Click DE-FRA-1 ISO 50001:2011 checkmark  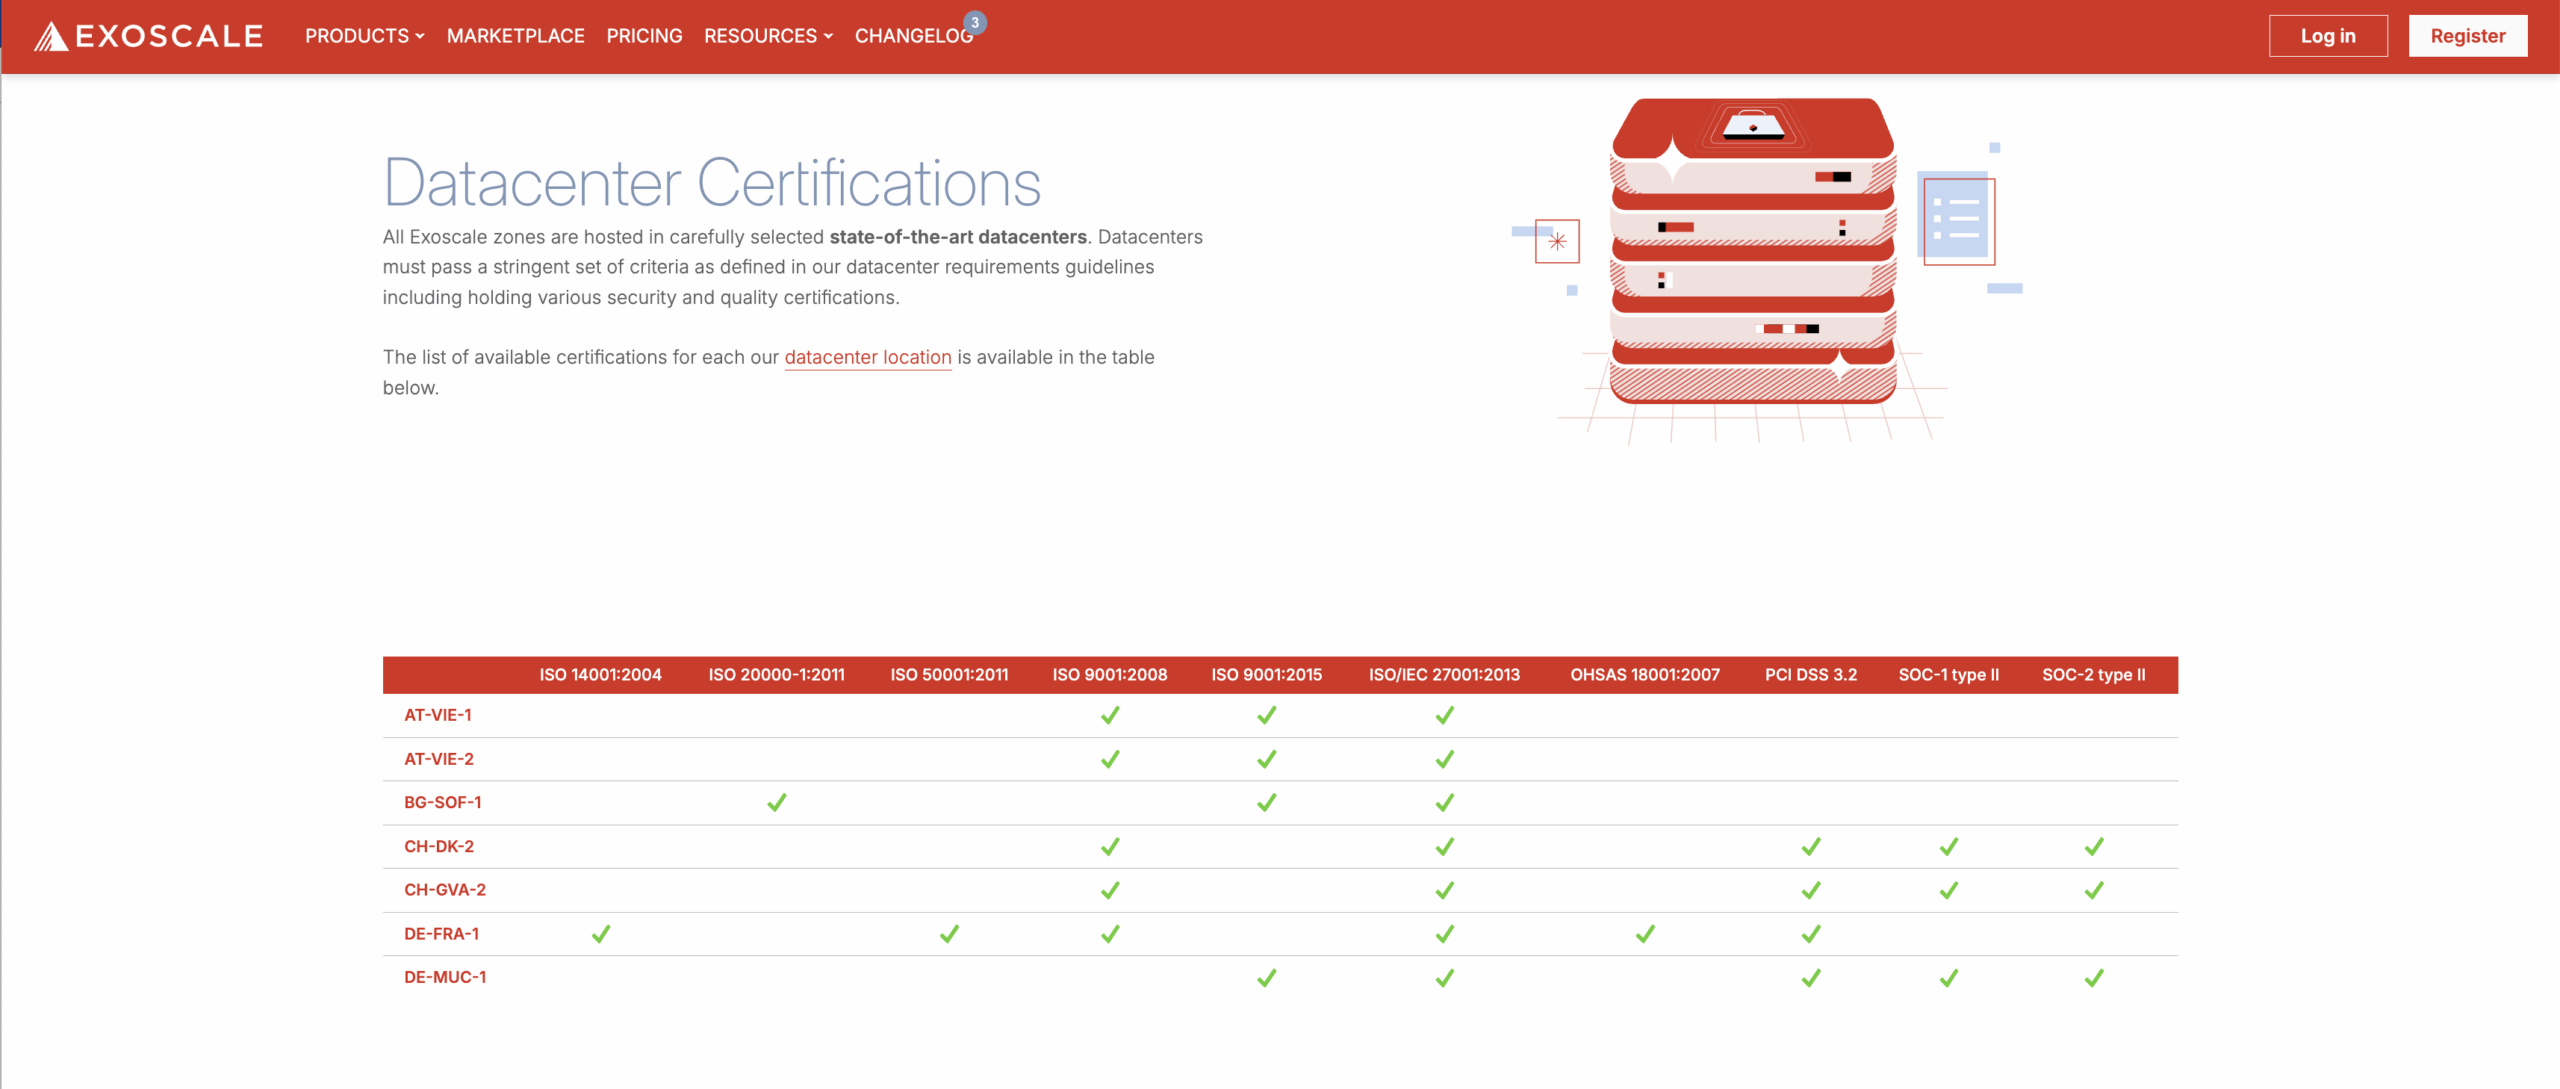949,934
